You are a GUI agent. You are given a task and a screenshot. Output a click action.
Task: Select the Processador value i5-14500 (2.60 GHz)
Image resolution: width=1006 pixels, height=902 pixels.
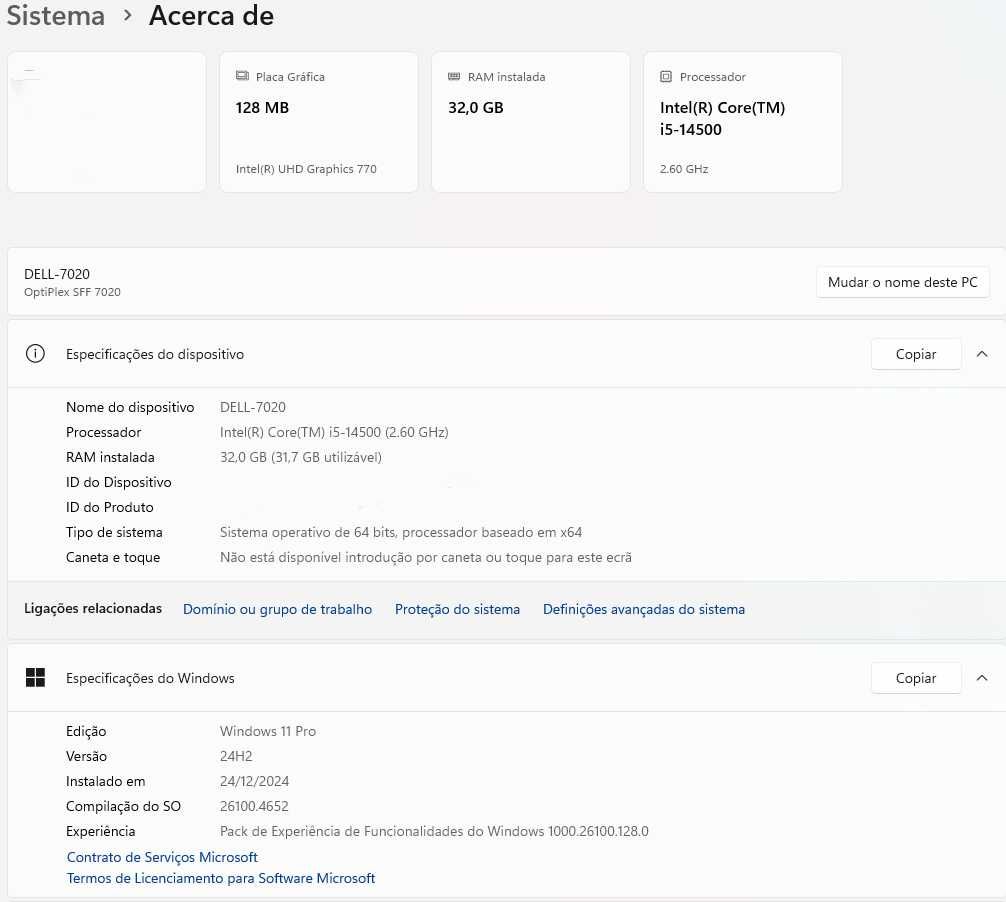(x=334, y=432)
